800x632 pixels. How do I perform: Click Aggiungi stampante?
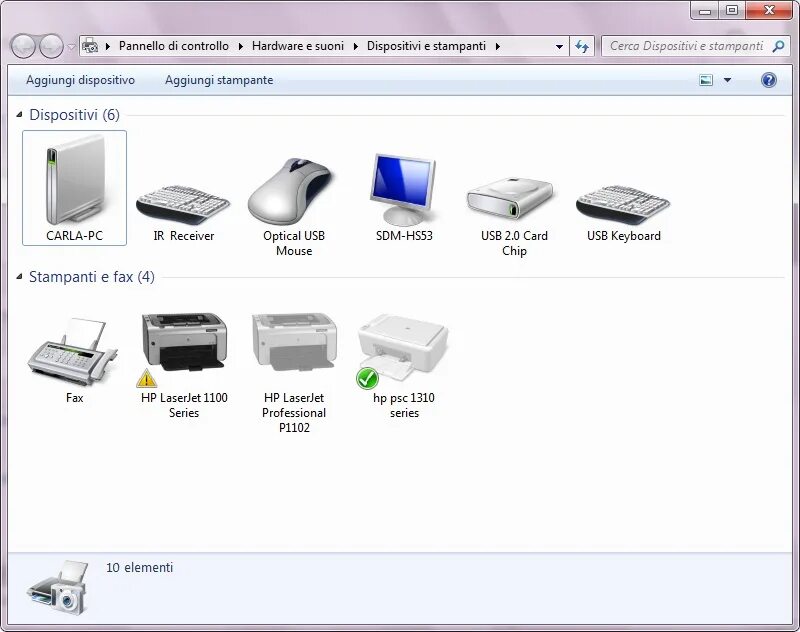tap(219, 80)
